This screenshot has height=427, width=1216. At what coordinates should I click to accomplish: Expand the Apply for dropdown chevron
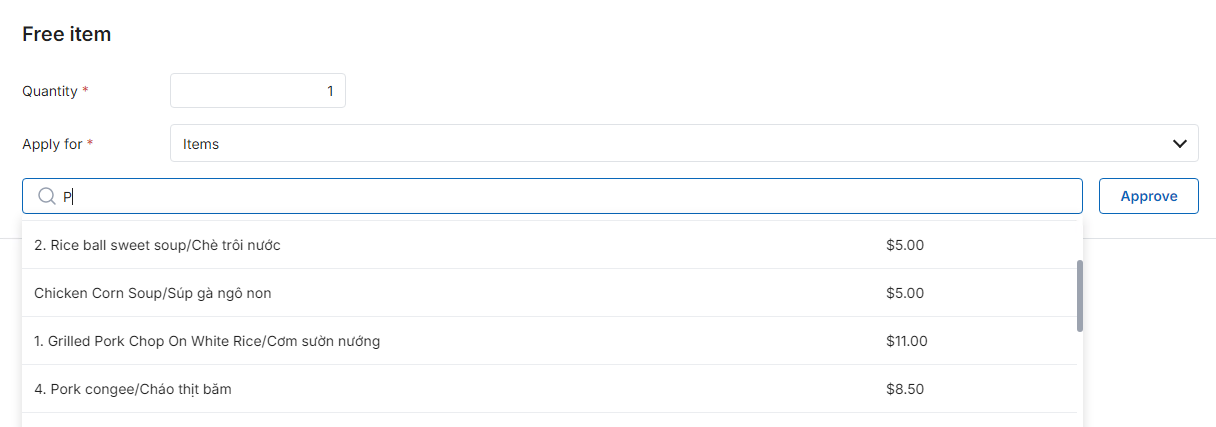(1179, 144)
